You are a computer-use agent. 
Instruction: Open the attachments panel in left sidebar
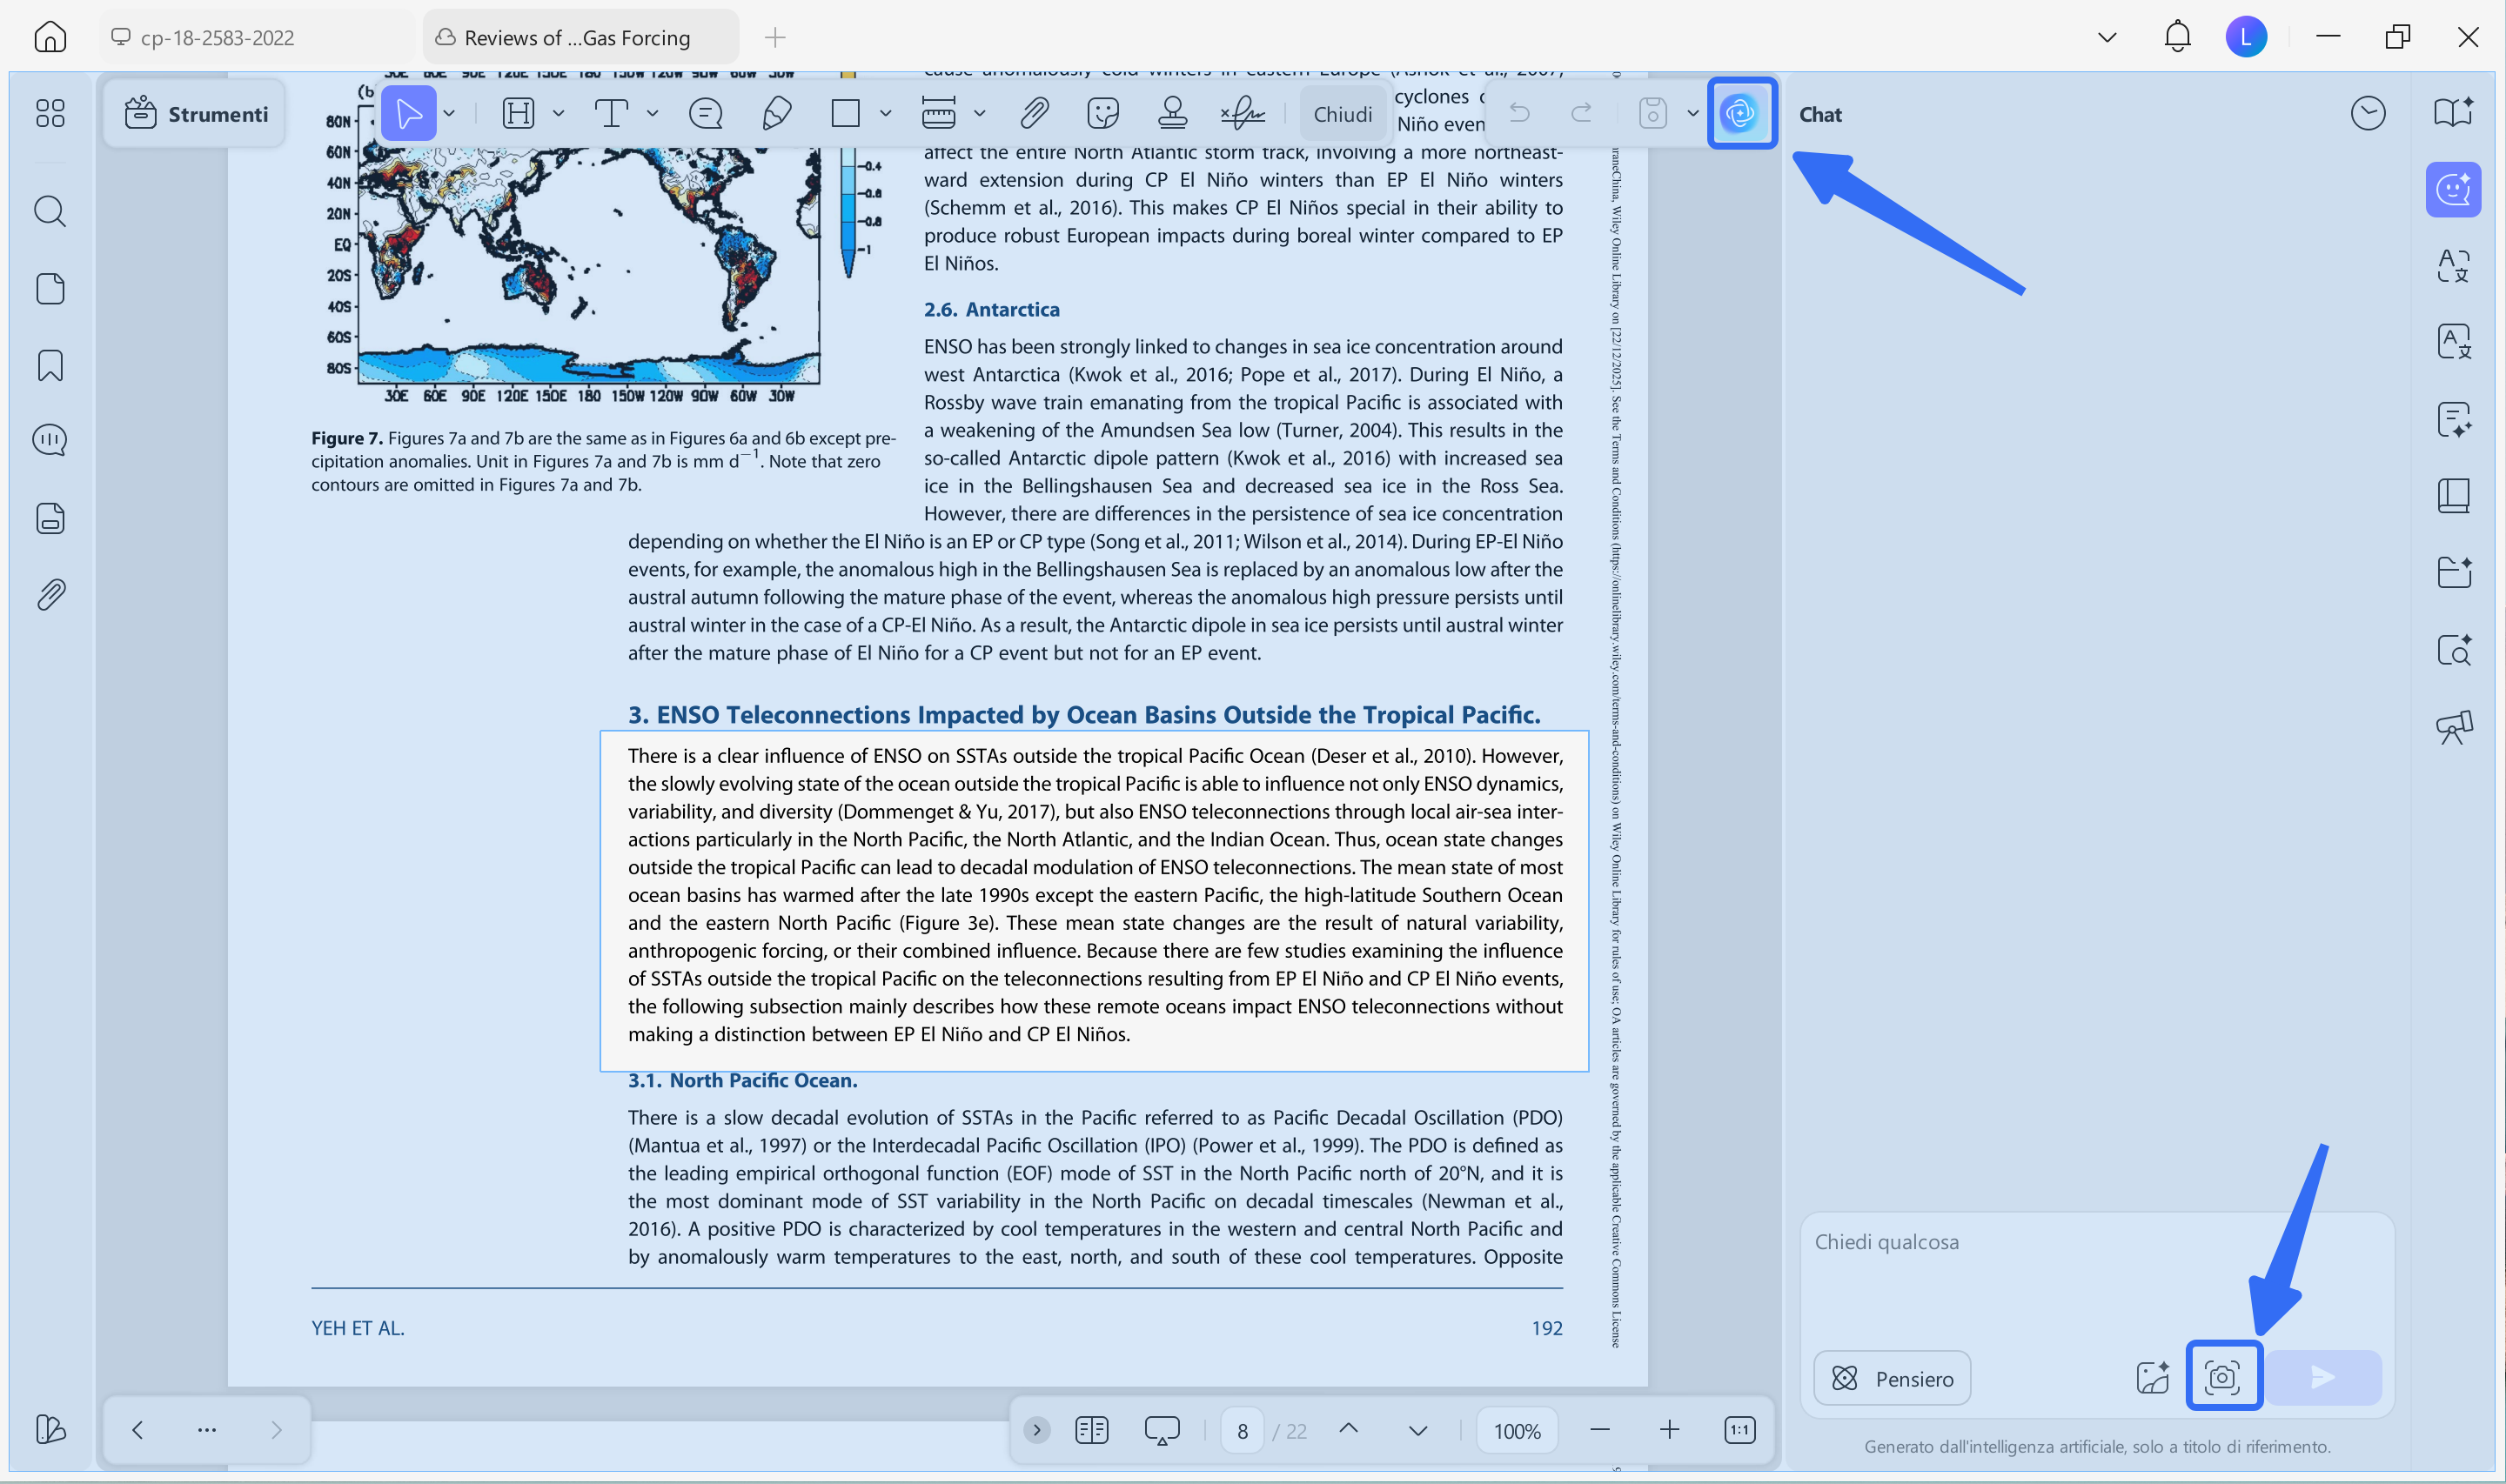50,595
